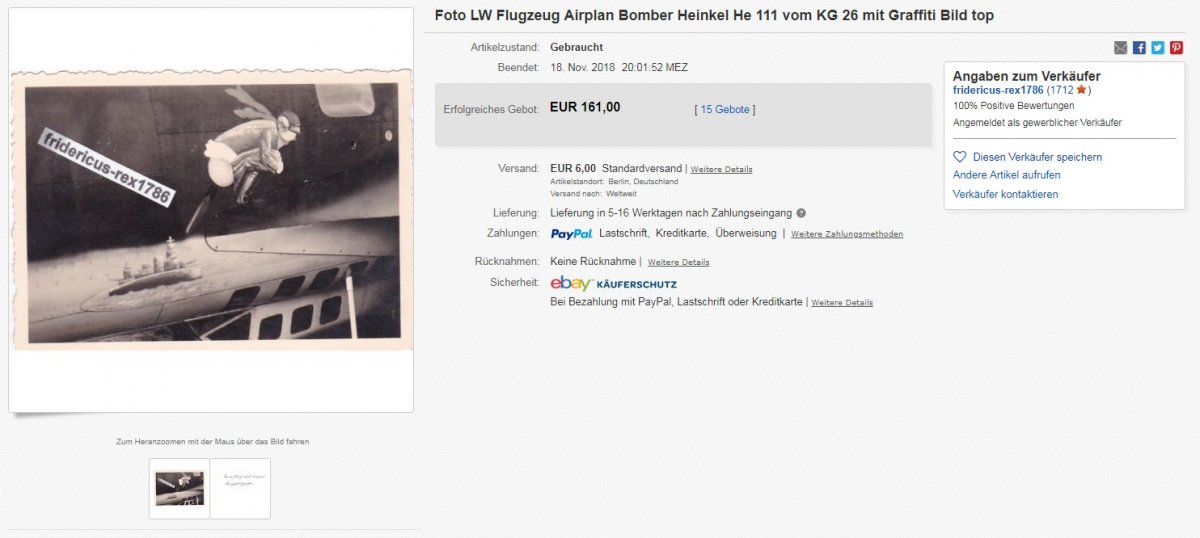Viewport: 1200px width, 538px height.
Task: Click the heart icon to save seller
Action: point(960,157)
